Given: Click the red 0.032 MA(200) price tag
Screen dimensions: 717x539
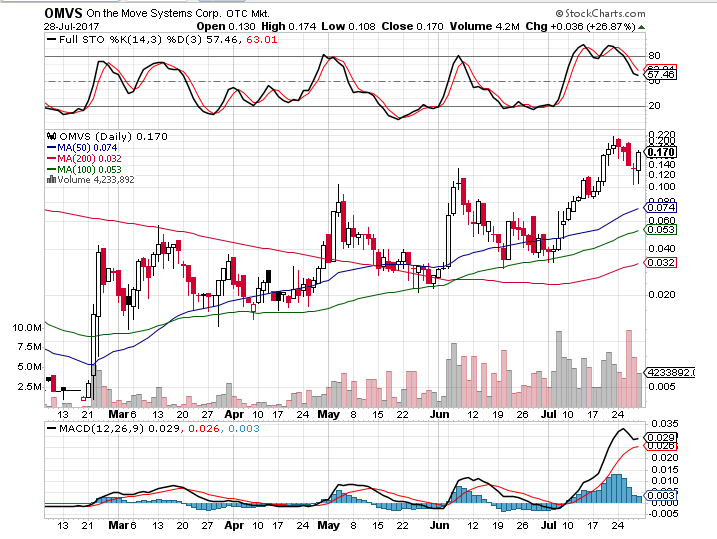Looking at the screenshot, I should coord(661,262).
